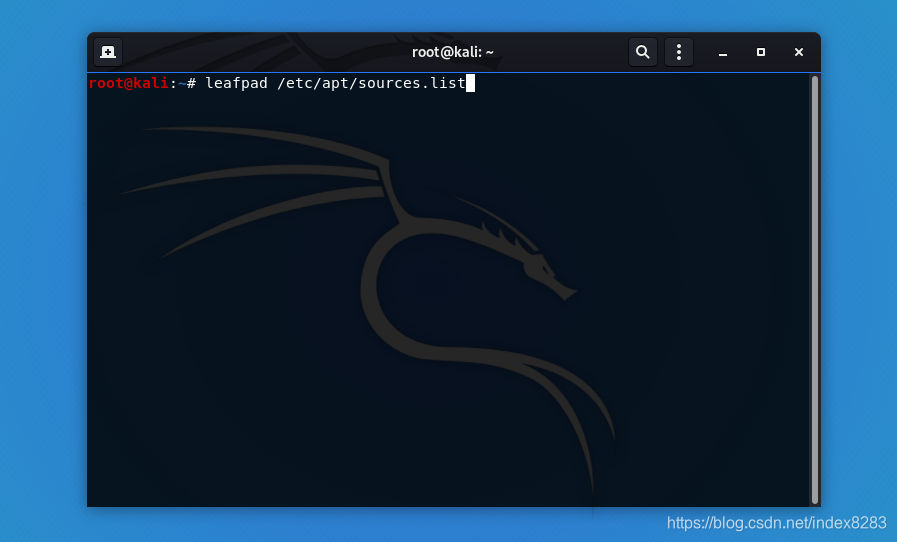Close the root@kali terminal window

[x=799, y=52]
